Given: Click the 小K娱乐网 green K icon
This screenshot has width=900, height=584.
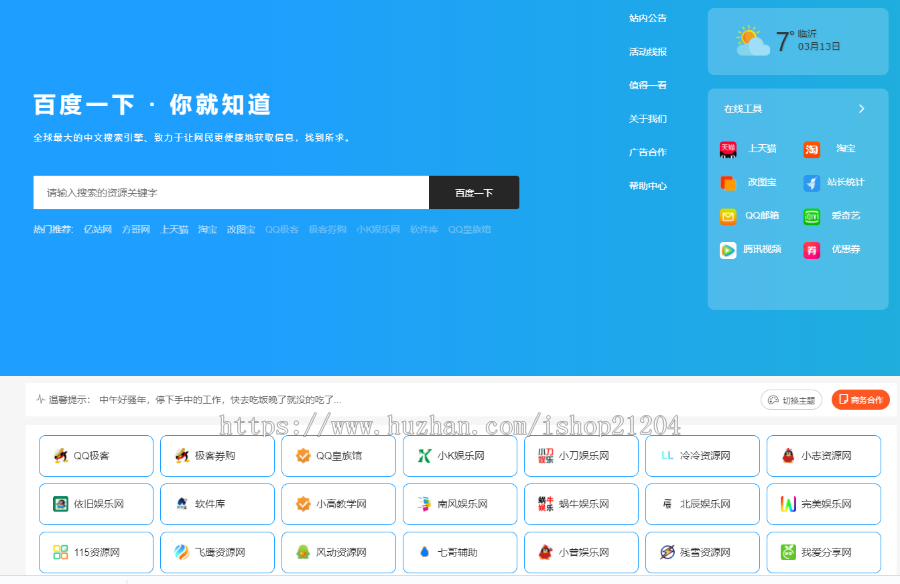Looking at the screenshot, I should pyautogui.click(x=424, y=456).
